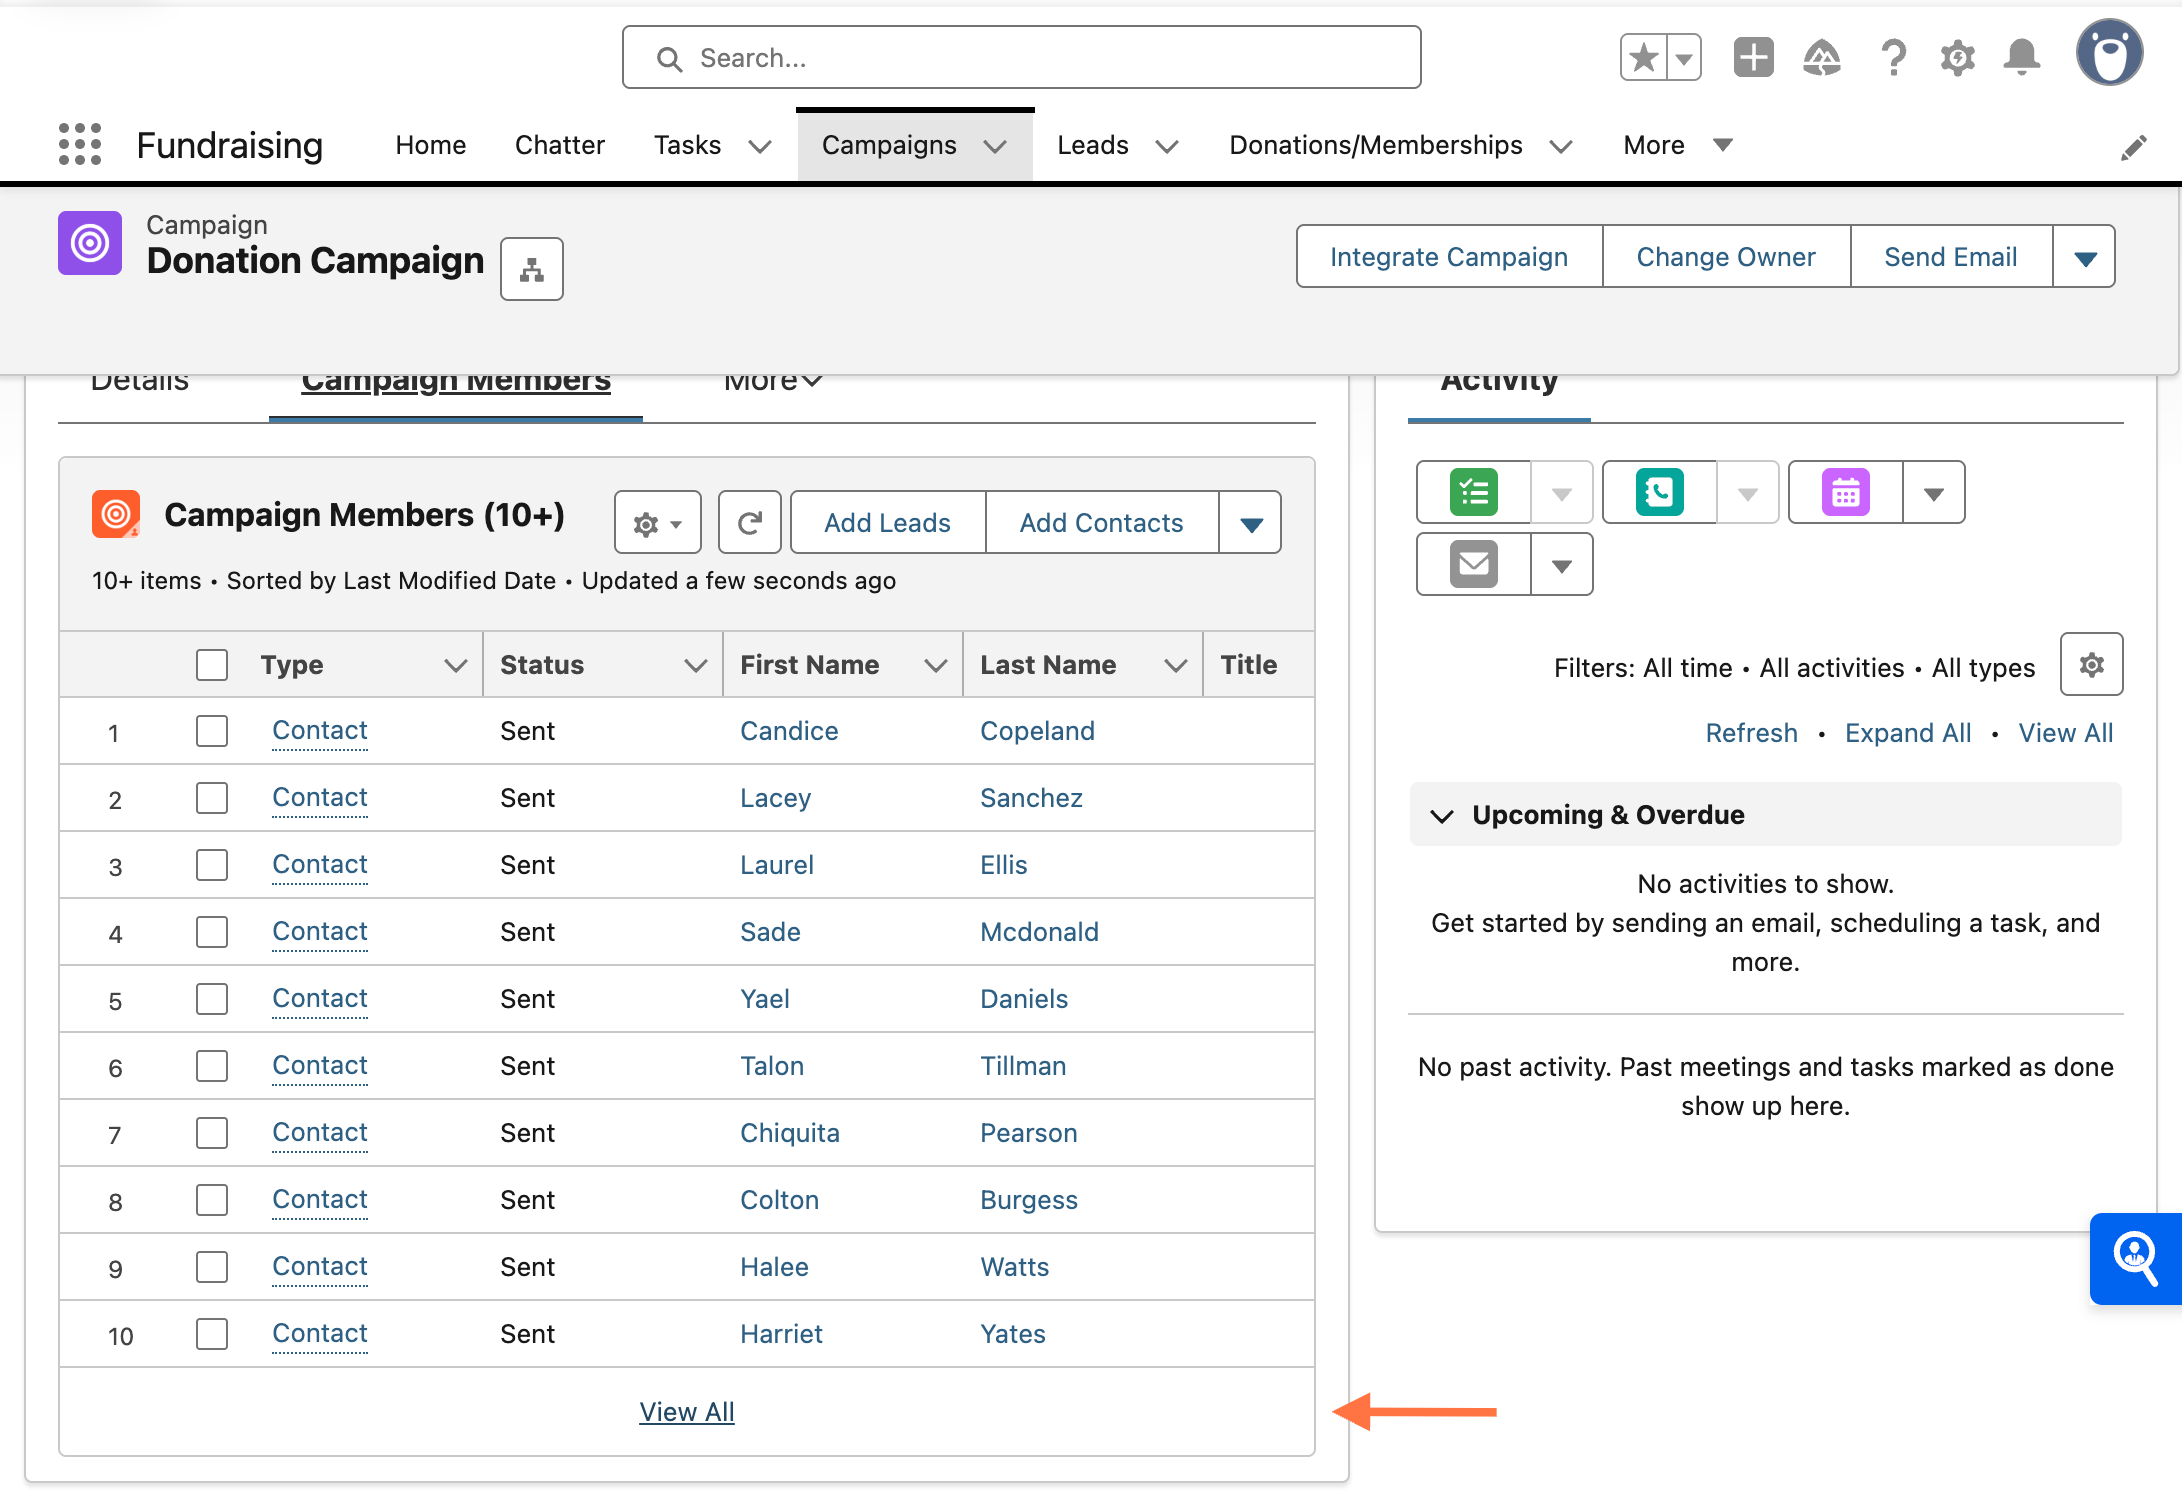Click the purple New Event calendar icon
The height and width of the screenshot is (1507, 2182).
(1846, 492)
